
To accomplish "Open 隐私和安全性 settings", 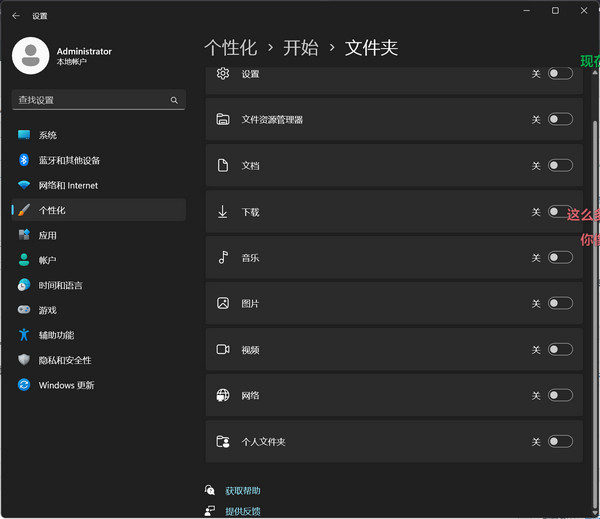I will click(99, 360).
